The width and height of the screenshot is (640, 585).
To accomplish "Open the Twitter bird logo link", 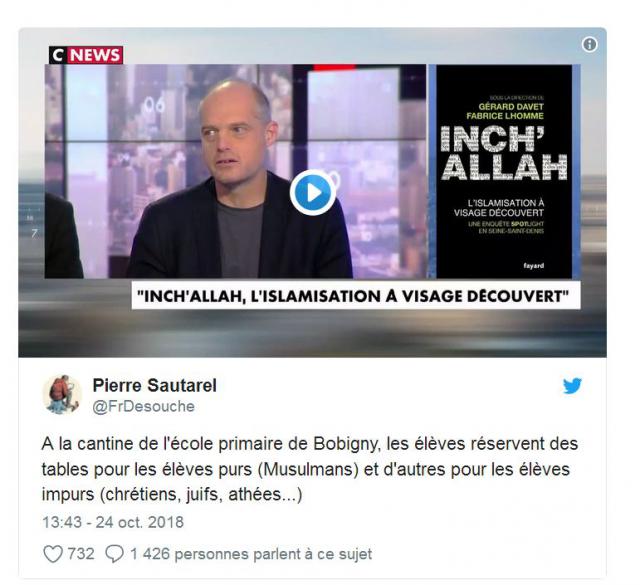I will click(572, 386).
